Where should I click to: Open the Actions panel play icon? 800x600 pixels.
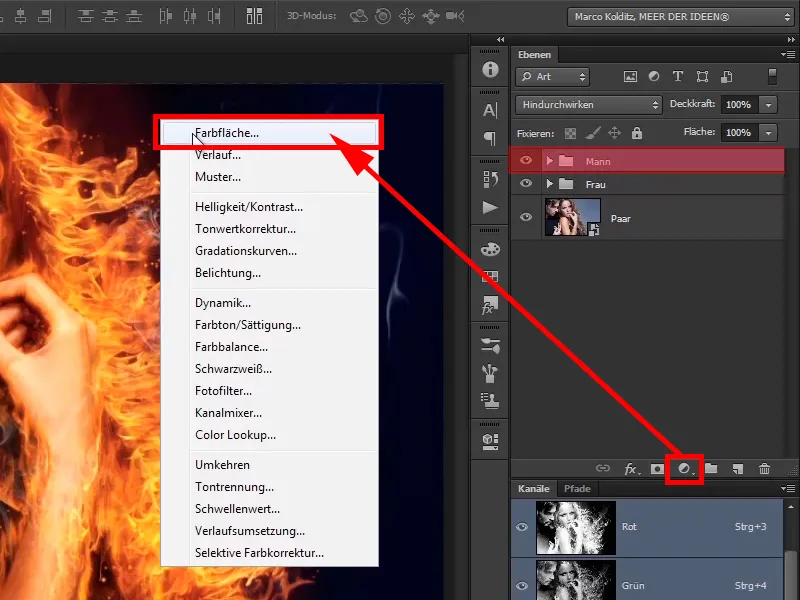(x=490, y=208)
